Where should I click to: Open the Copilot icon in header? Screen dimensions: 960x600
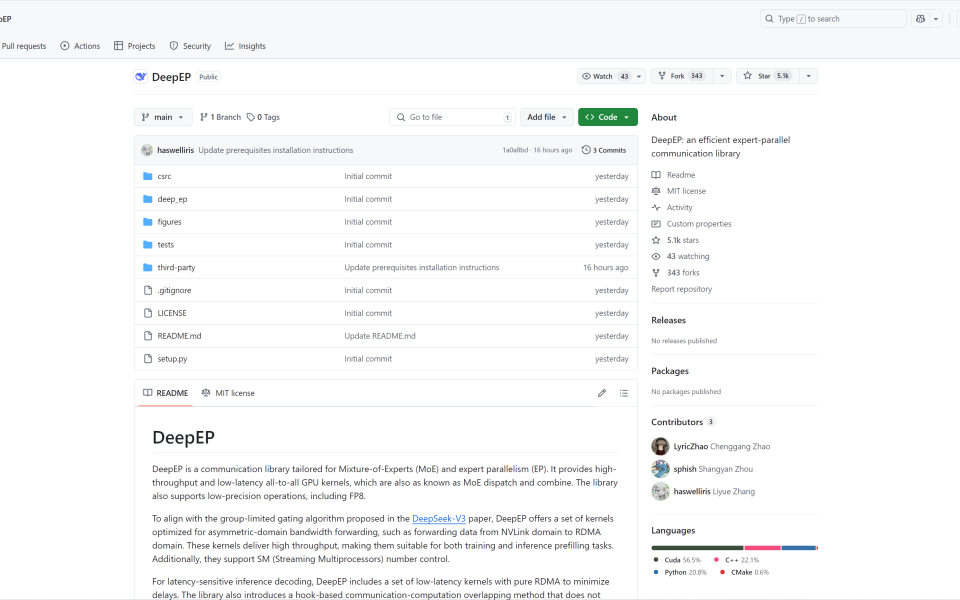(x=920, y=19)
